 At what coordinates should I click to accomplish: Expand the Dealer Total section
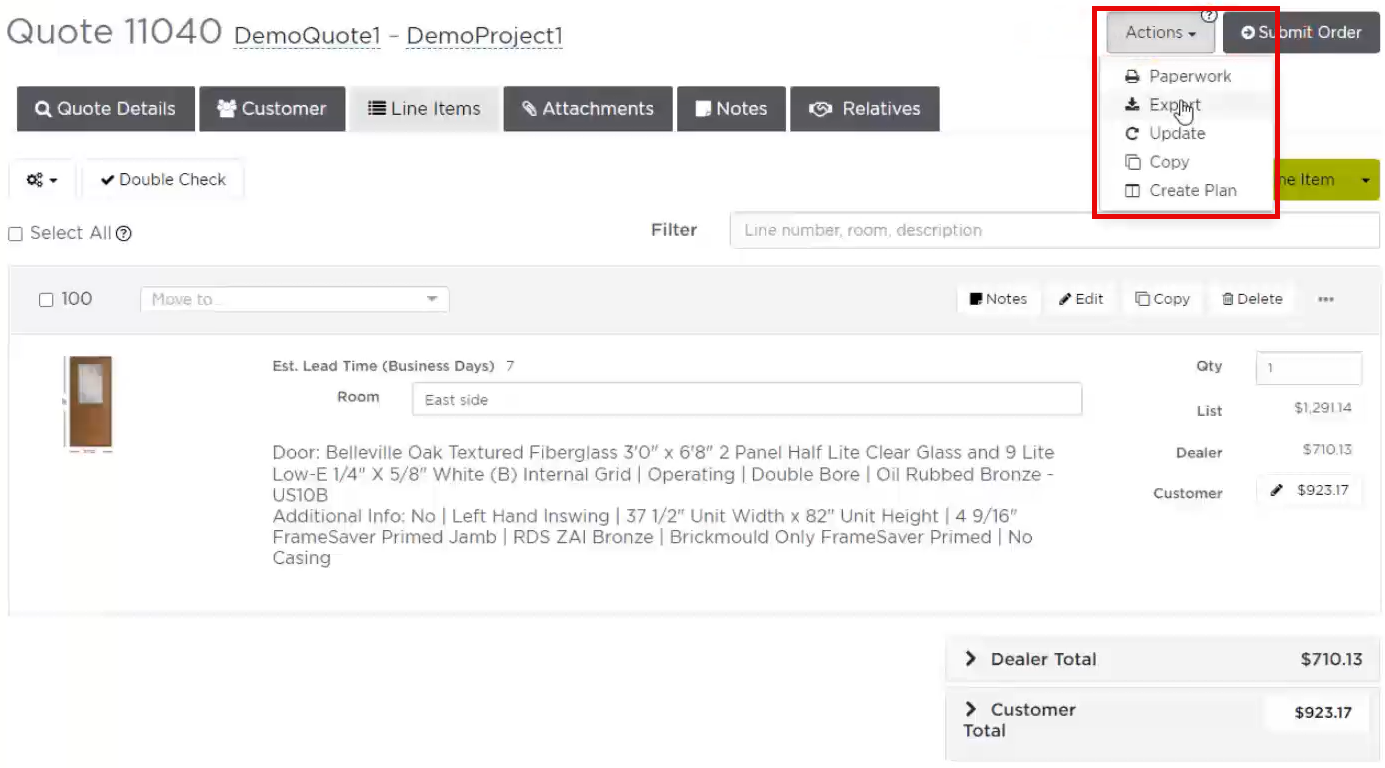tap(970, 659)
